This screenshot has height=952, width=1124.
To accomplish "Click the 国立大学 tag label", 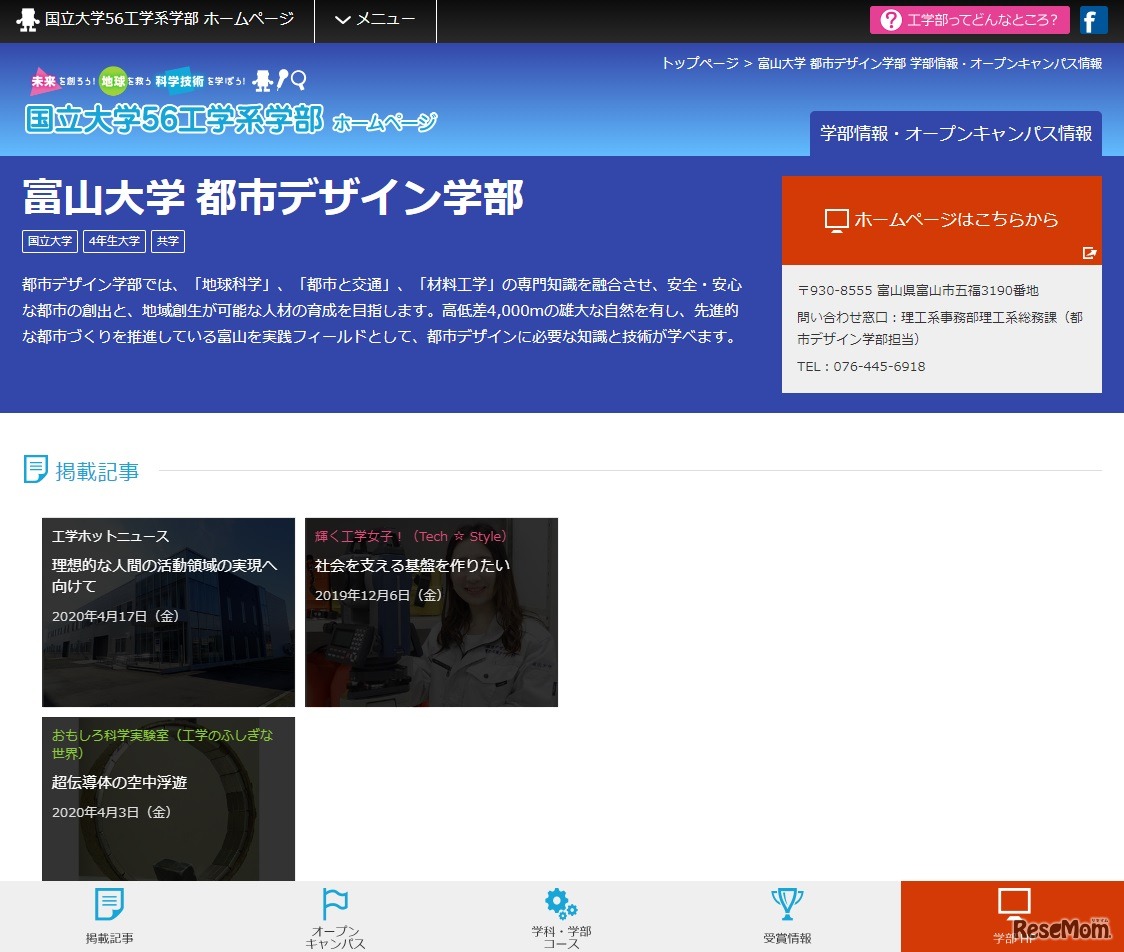I will click(x=50, y=241).
